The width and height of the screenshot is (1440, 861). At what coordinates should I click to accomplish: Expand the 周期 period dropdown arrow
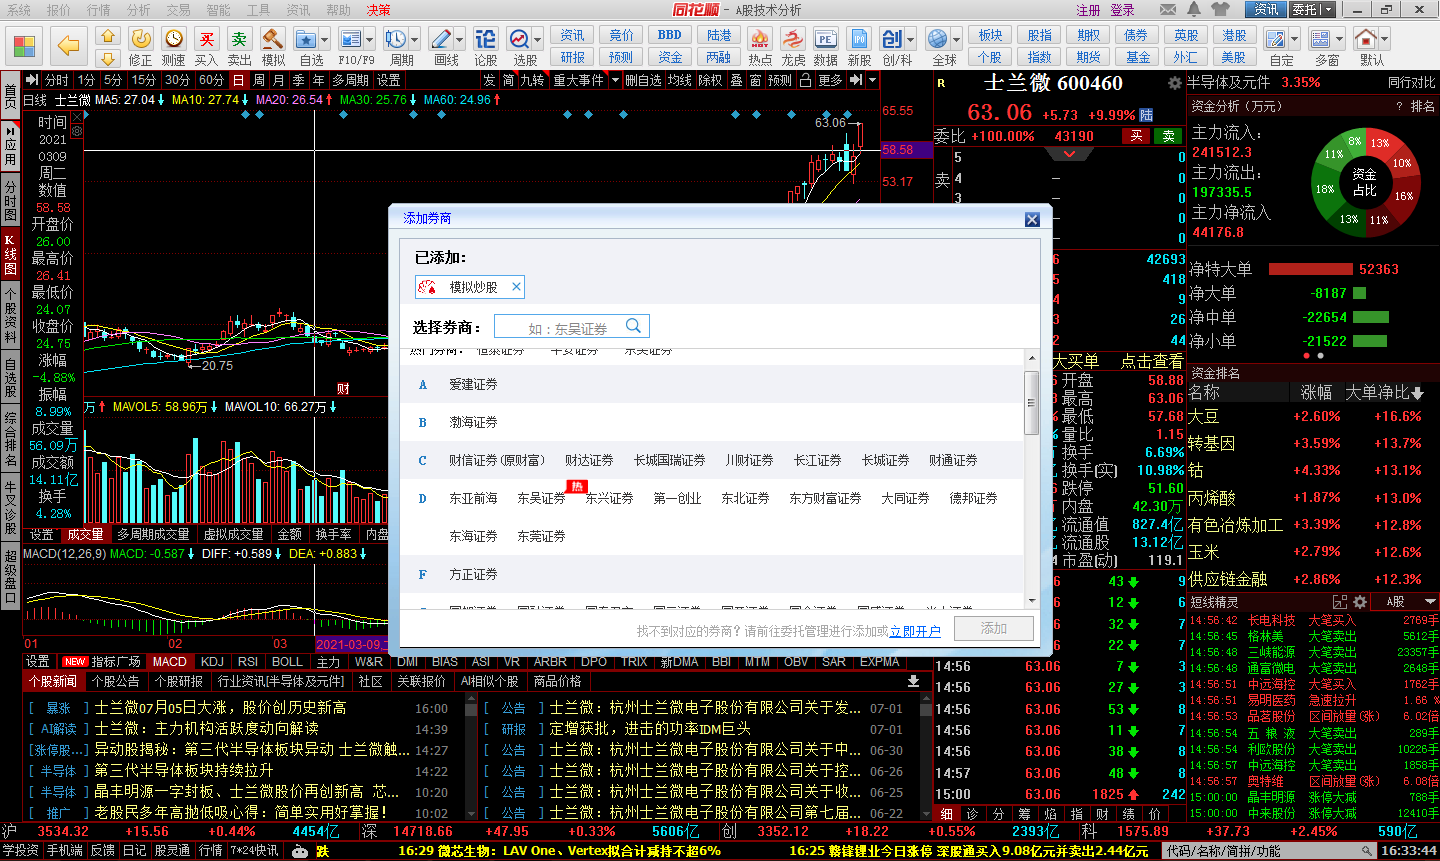click(414, 40)
